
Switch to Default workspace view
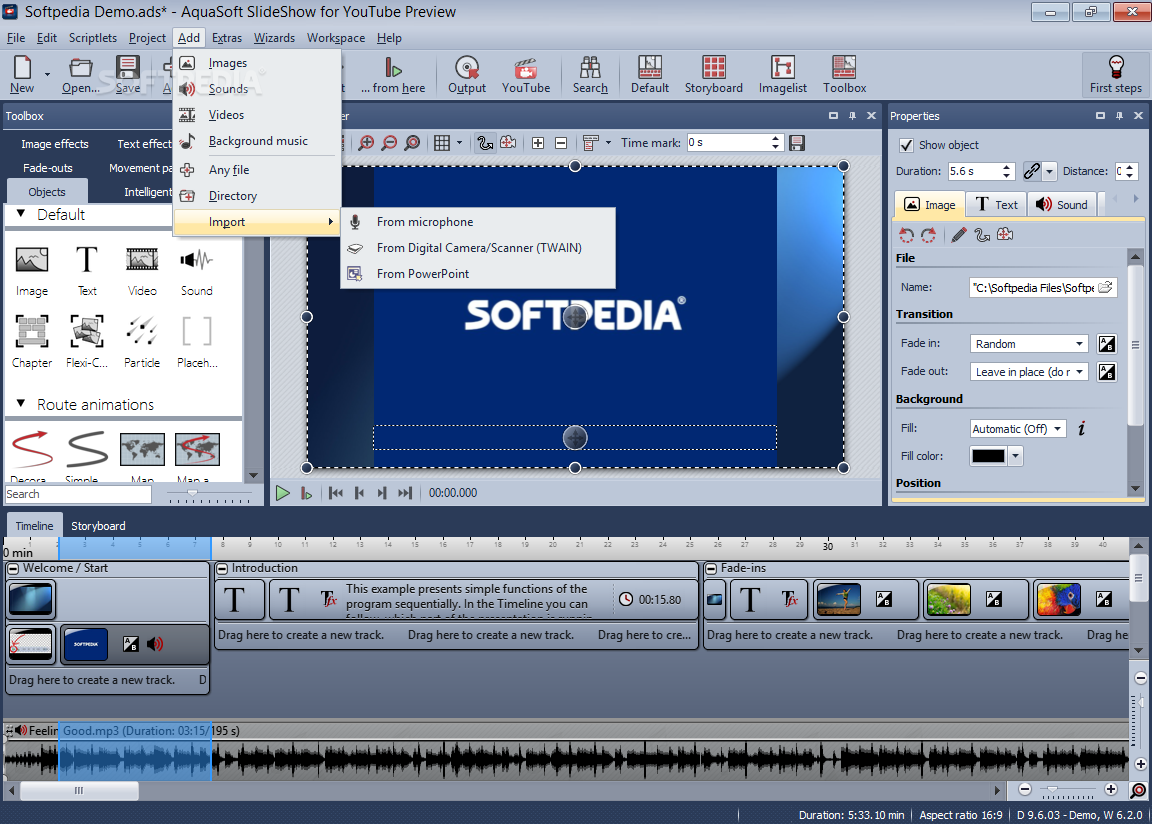(649, 74)
